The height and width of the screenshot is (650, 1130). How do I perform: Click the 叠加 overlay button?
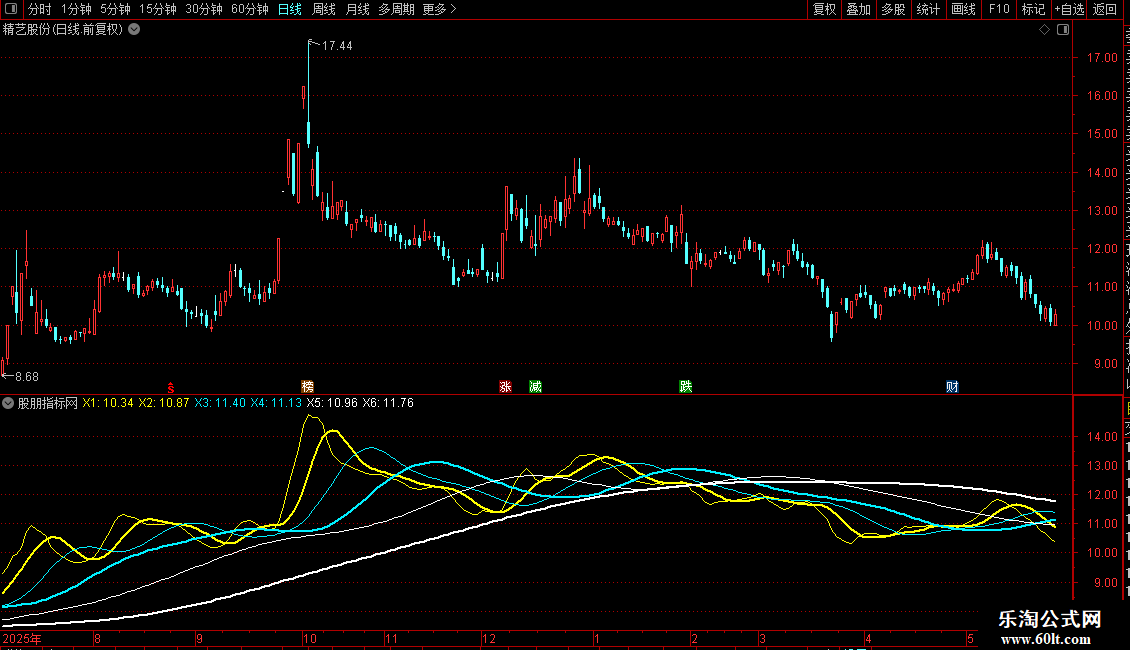point(858,9)
